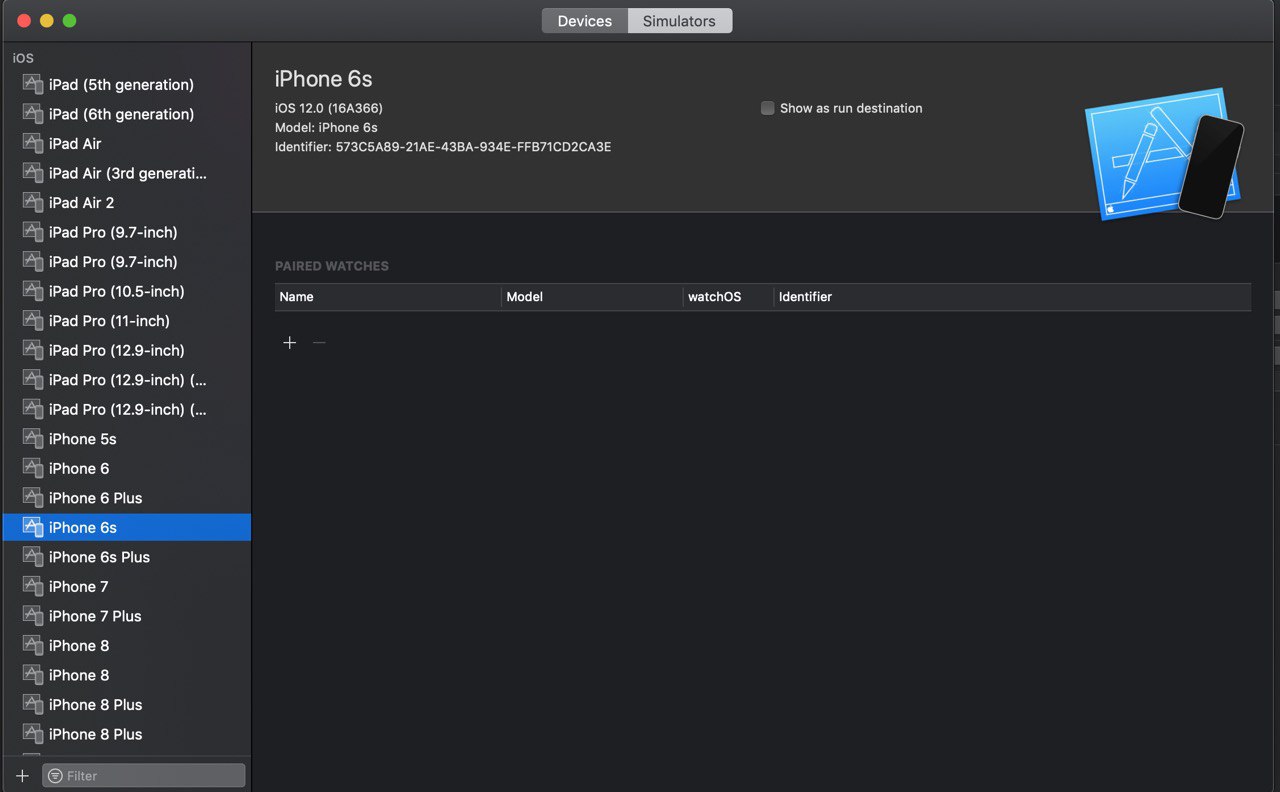Viewport: 1280px width, 792px height.
Task: Click the minus button under Paired Watches
Action: tap(319, 343)
